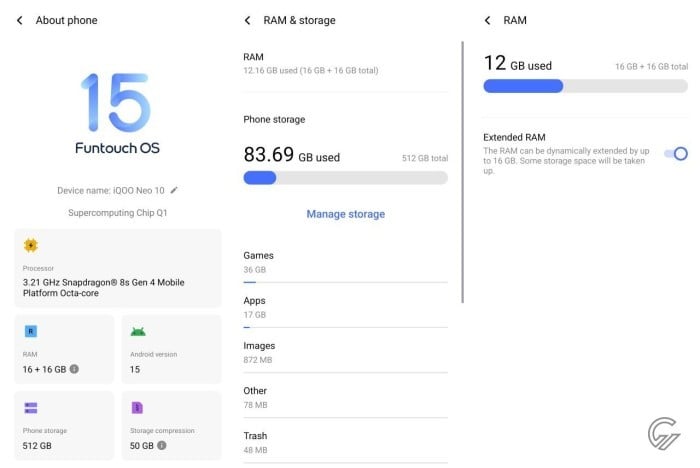Tap the Phone storage stack icon
This screenshot has width=700, height=468.
click(x=31, y=408)
